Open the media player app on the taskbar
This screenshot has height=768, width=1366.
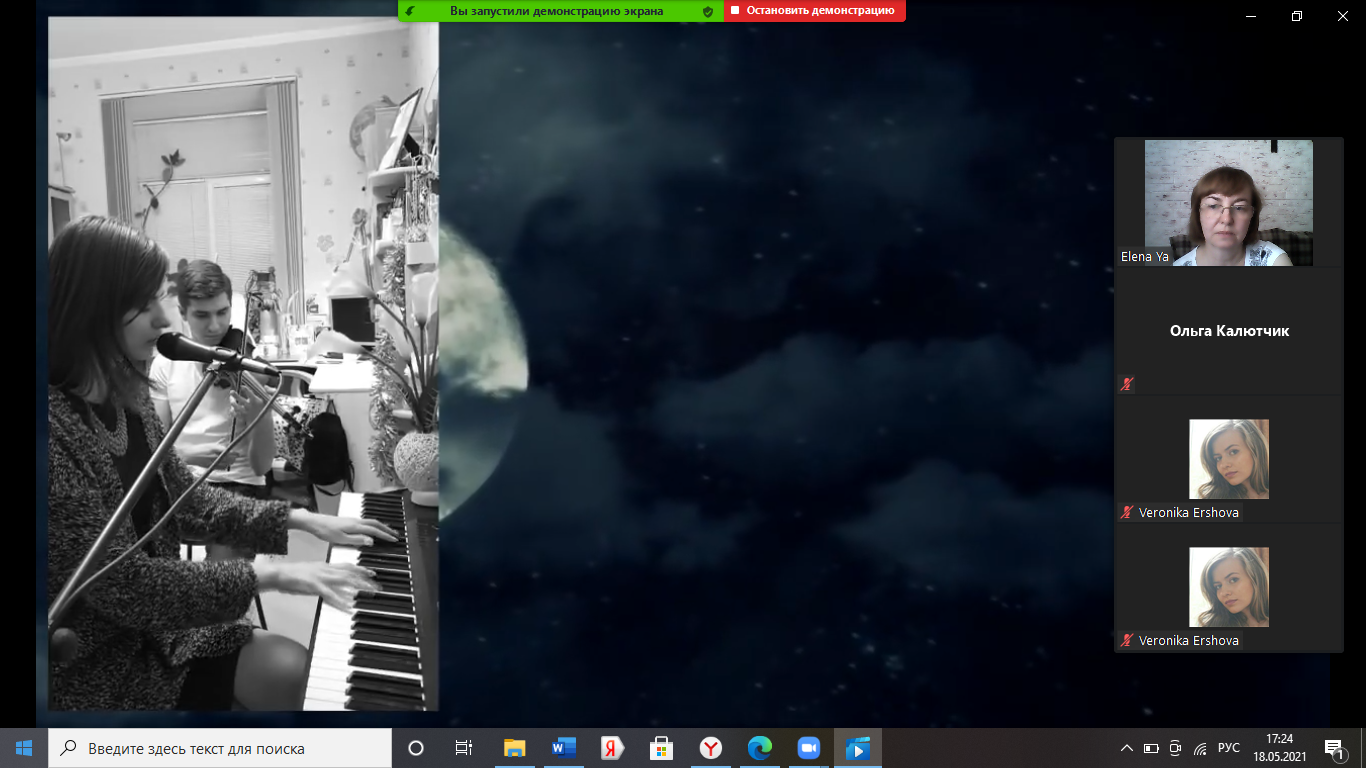858,748
